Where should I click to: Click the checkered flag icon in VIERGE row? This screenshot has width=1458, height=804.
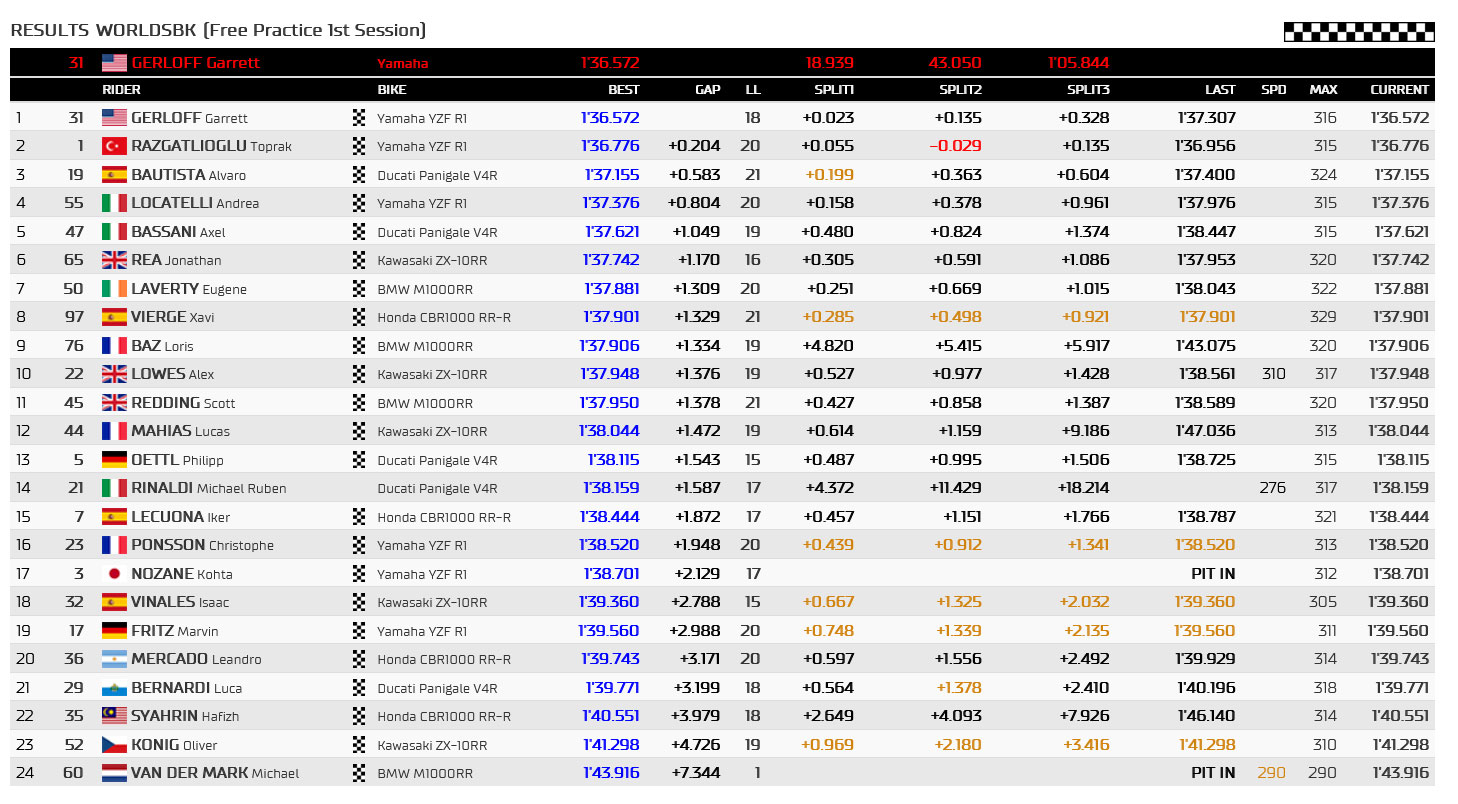click(360, 317)
